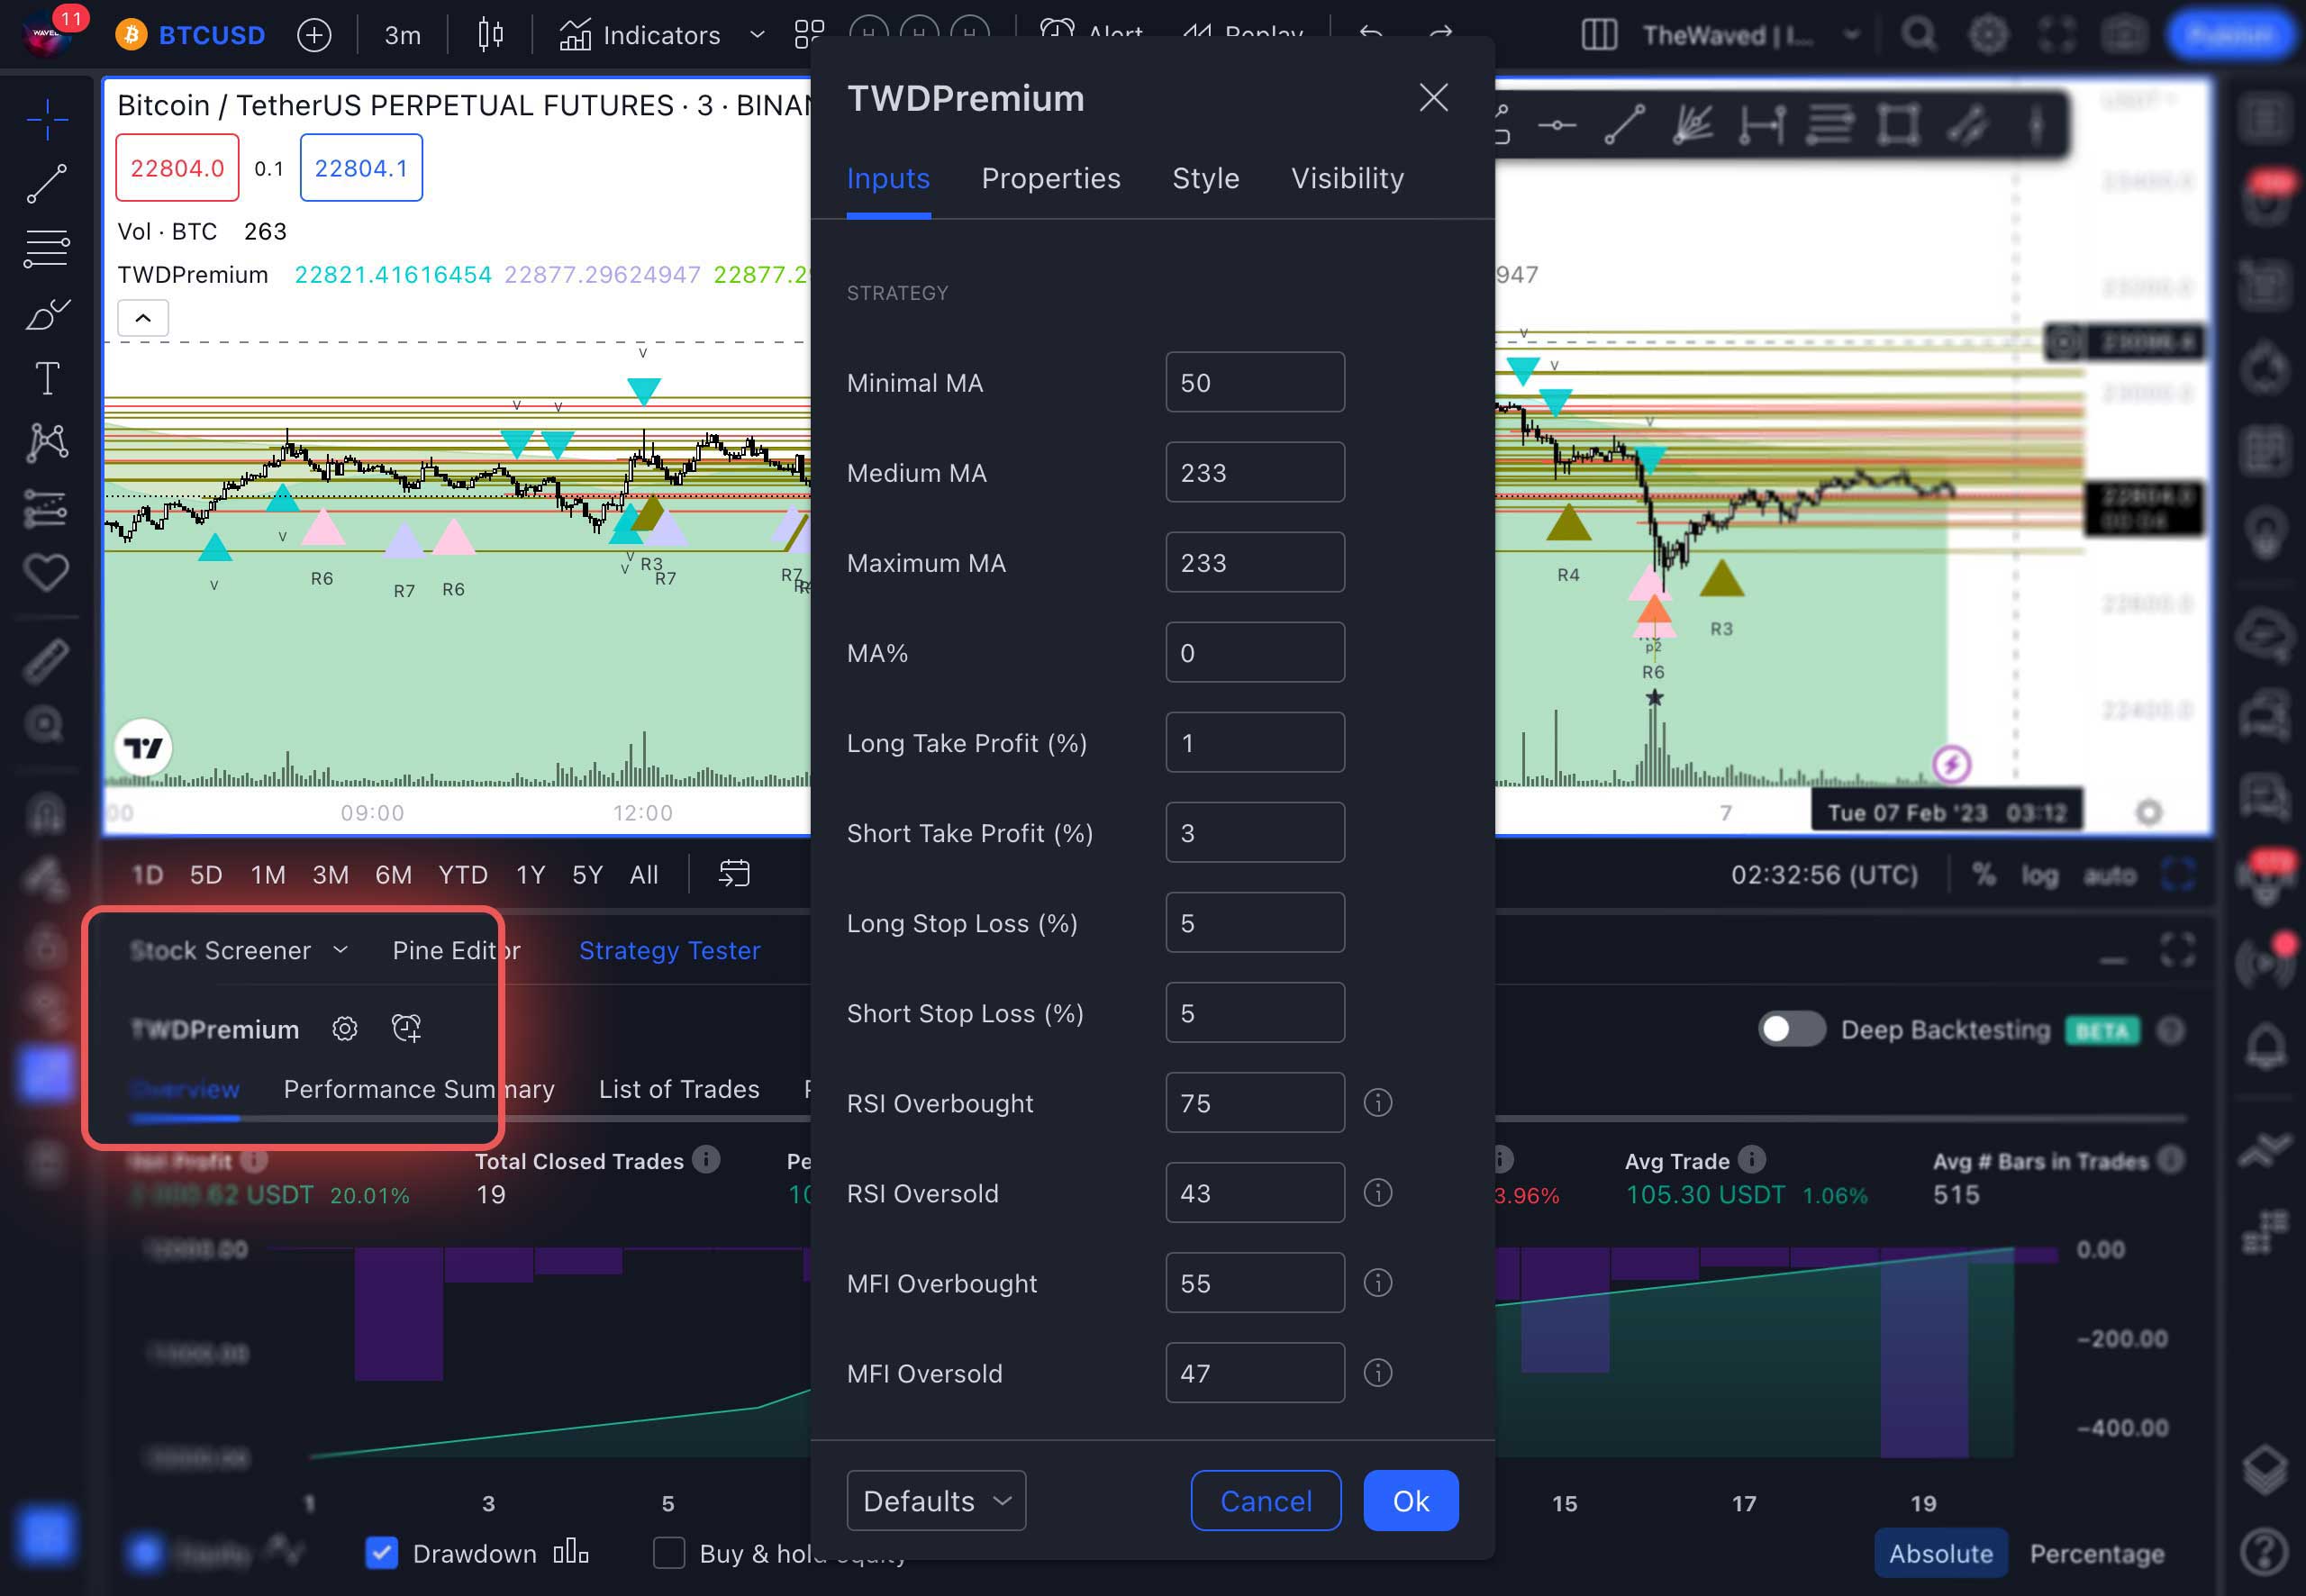Toggle log scale mode
The width and height of the screenshot is (2306, 1596).
[2040, 875]
